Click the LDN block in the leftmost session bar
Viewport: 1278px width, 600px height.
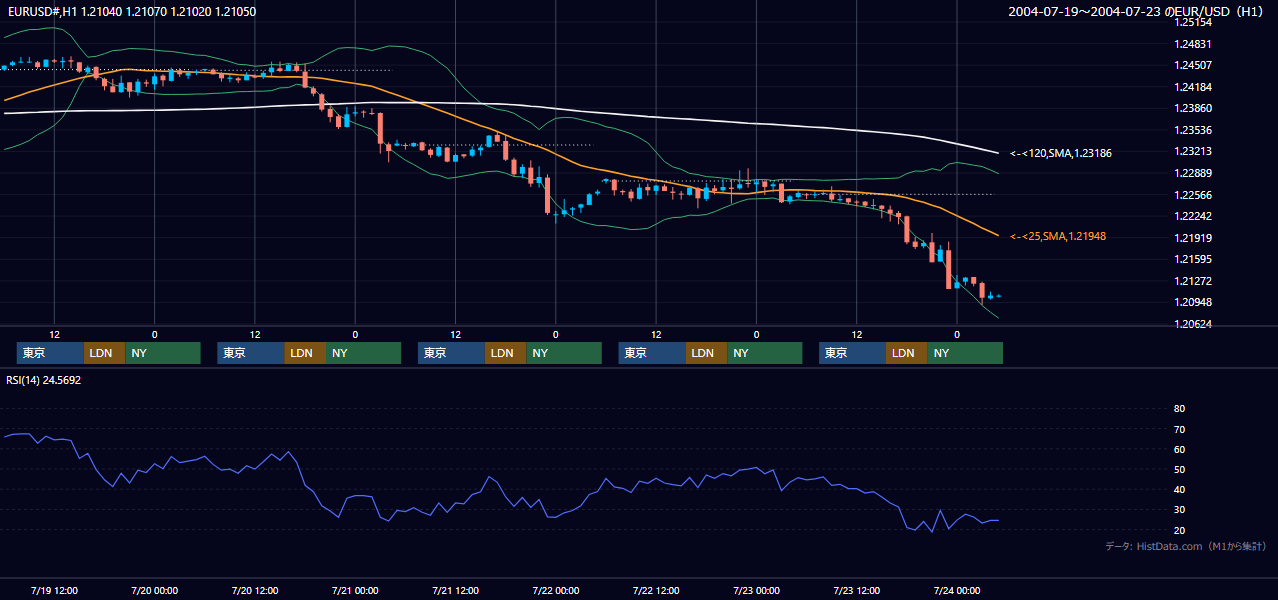tap(105, 353)
